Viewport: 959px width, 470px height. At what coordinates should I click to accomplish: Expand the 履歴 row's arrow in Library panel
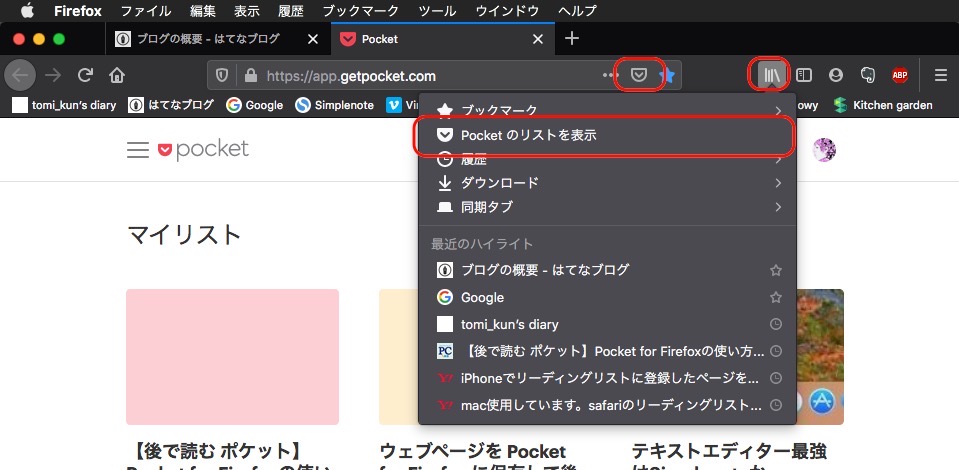point(778,160)
